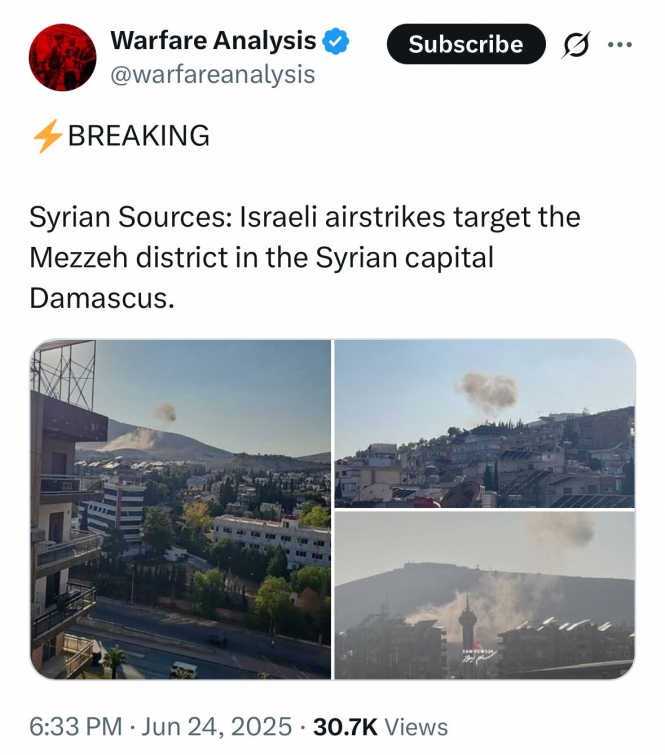Viewport: 665px width, 755px height.
Task: Open the top-right hillside smoke photo
Action: tap(485, 423)
